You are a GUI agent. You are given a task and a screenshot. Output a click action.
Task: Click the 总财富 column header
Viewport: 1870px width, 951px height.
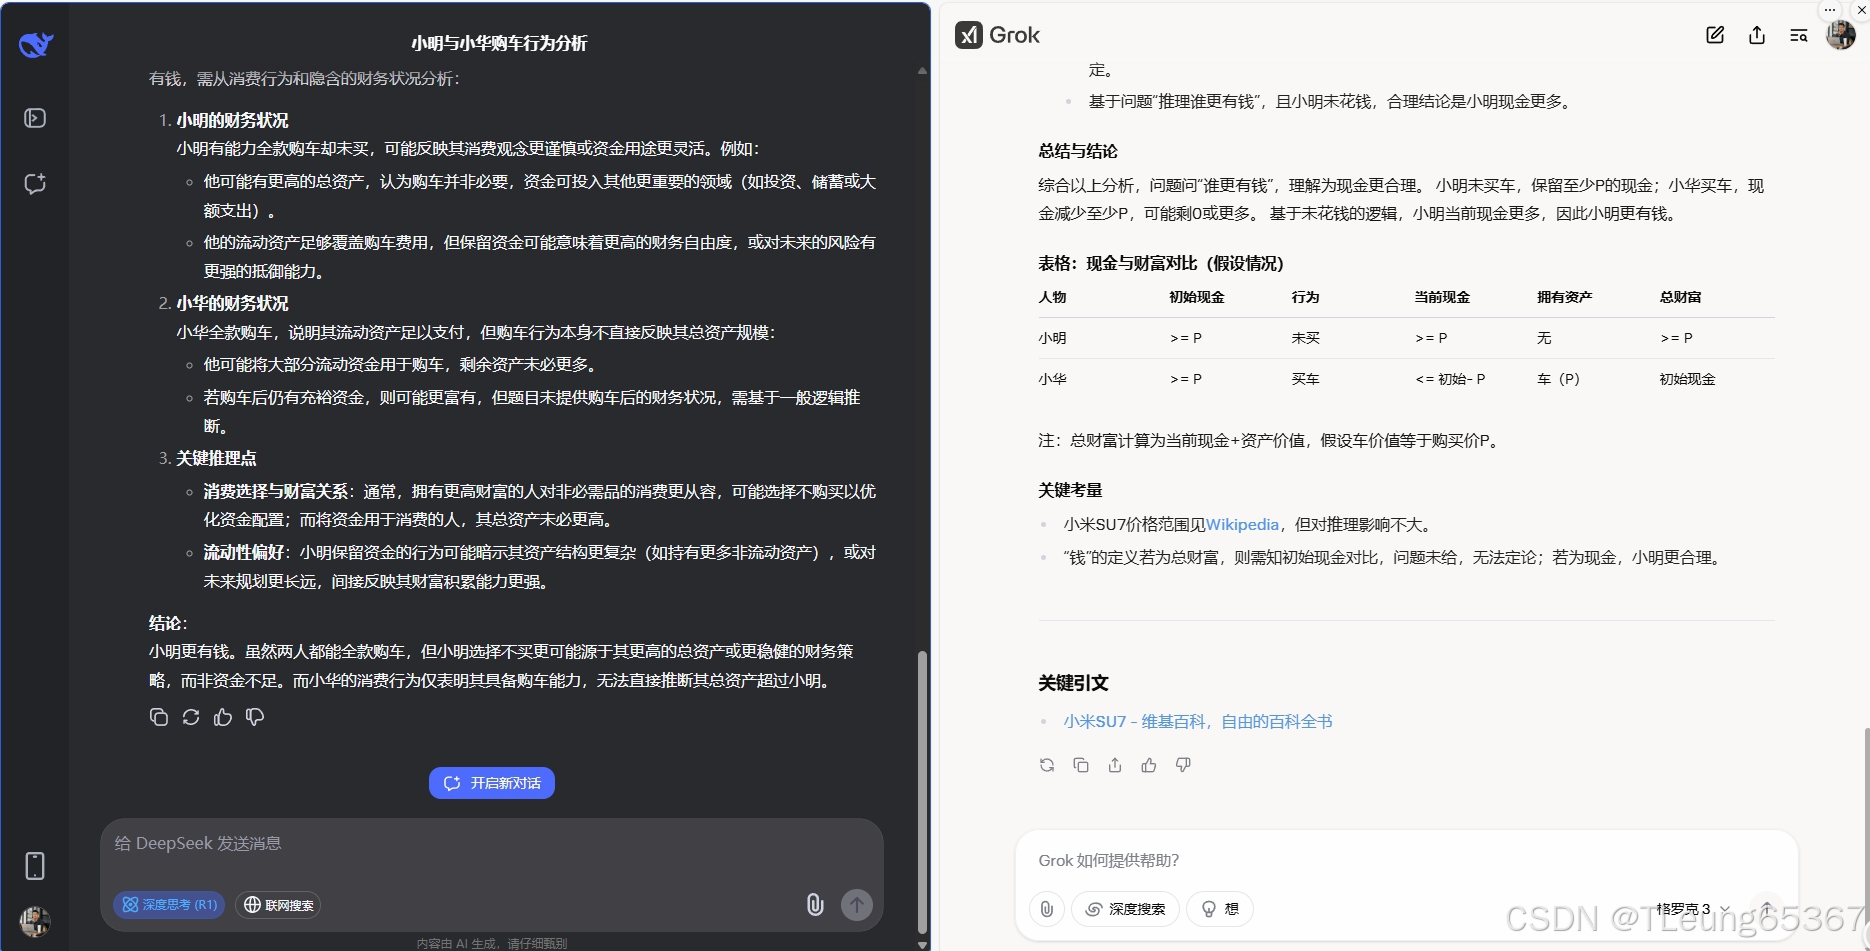(x=1680, y=297)
